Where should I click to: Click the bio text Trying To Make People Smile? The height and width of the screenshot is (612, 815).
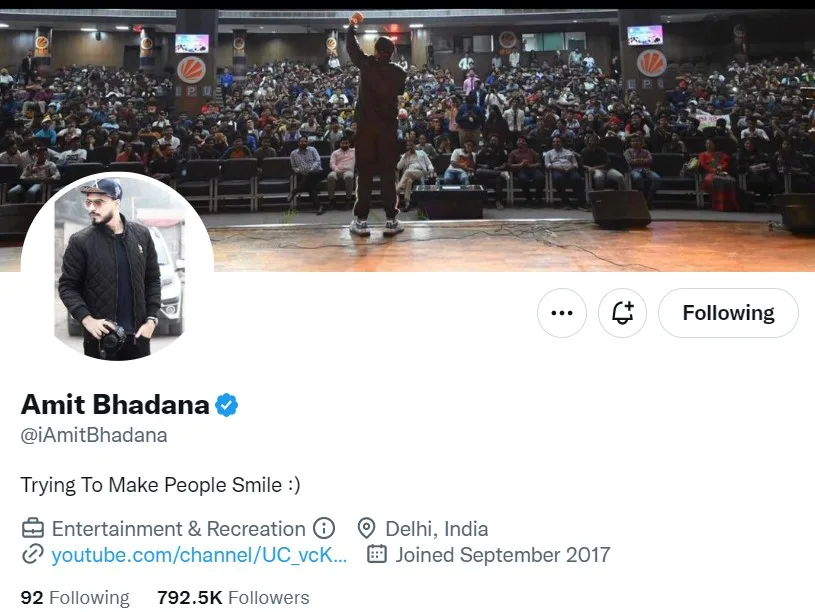click(x=161, y=485)
